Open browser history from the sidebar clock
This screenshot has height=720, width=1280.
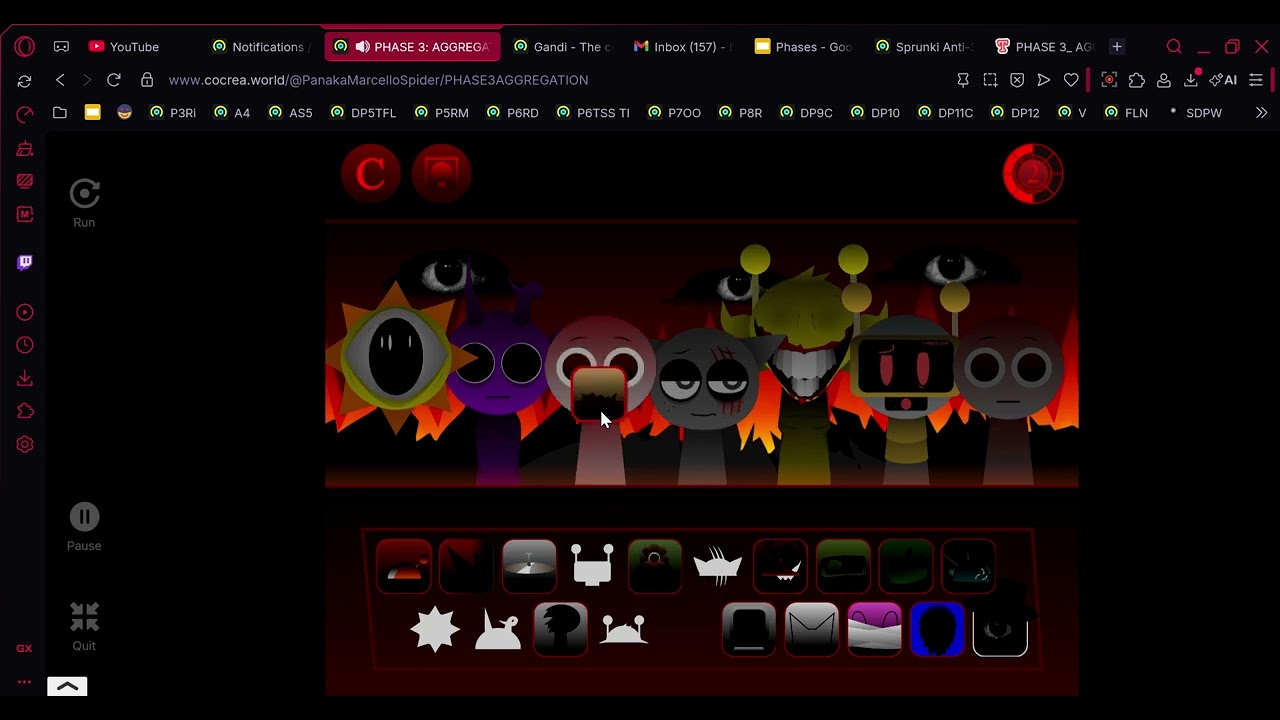25,345
